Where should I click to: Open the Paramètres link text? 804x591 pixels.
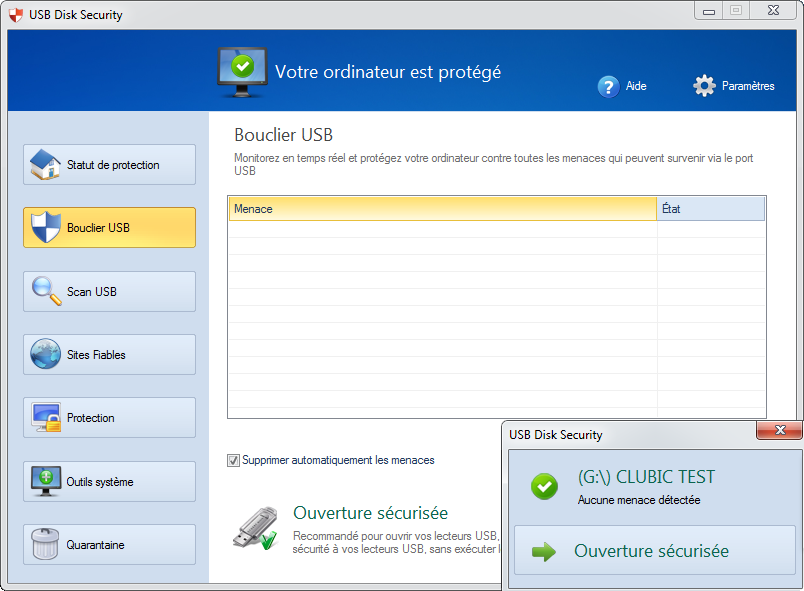[x=748, y=86]
